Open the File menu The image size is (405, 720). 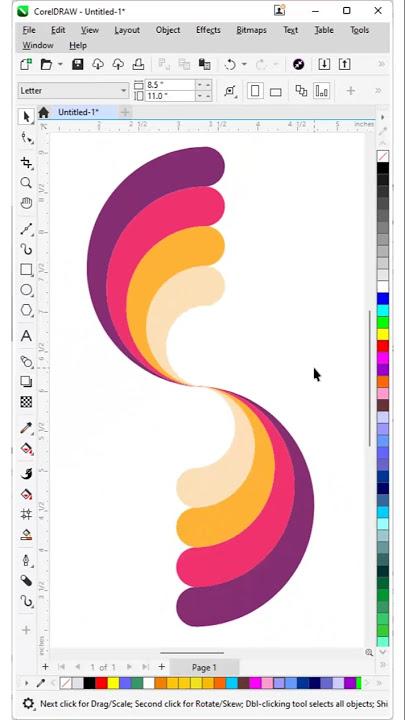tap(29, 30)
